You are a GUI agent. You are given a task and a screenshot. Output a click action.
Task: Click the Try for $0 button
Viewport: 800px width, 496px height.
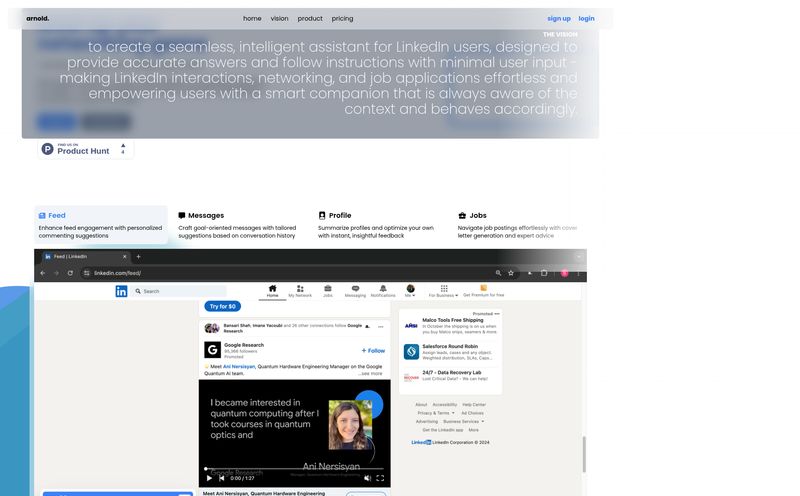point(222,306)
